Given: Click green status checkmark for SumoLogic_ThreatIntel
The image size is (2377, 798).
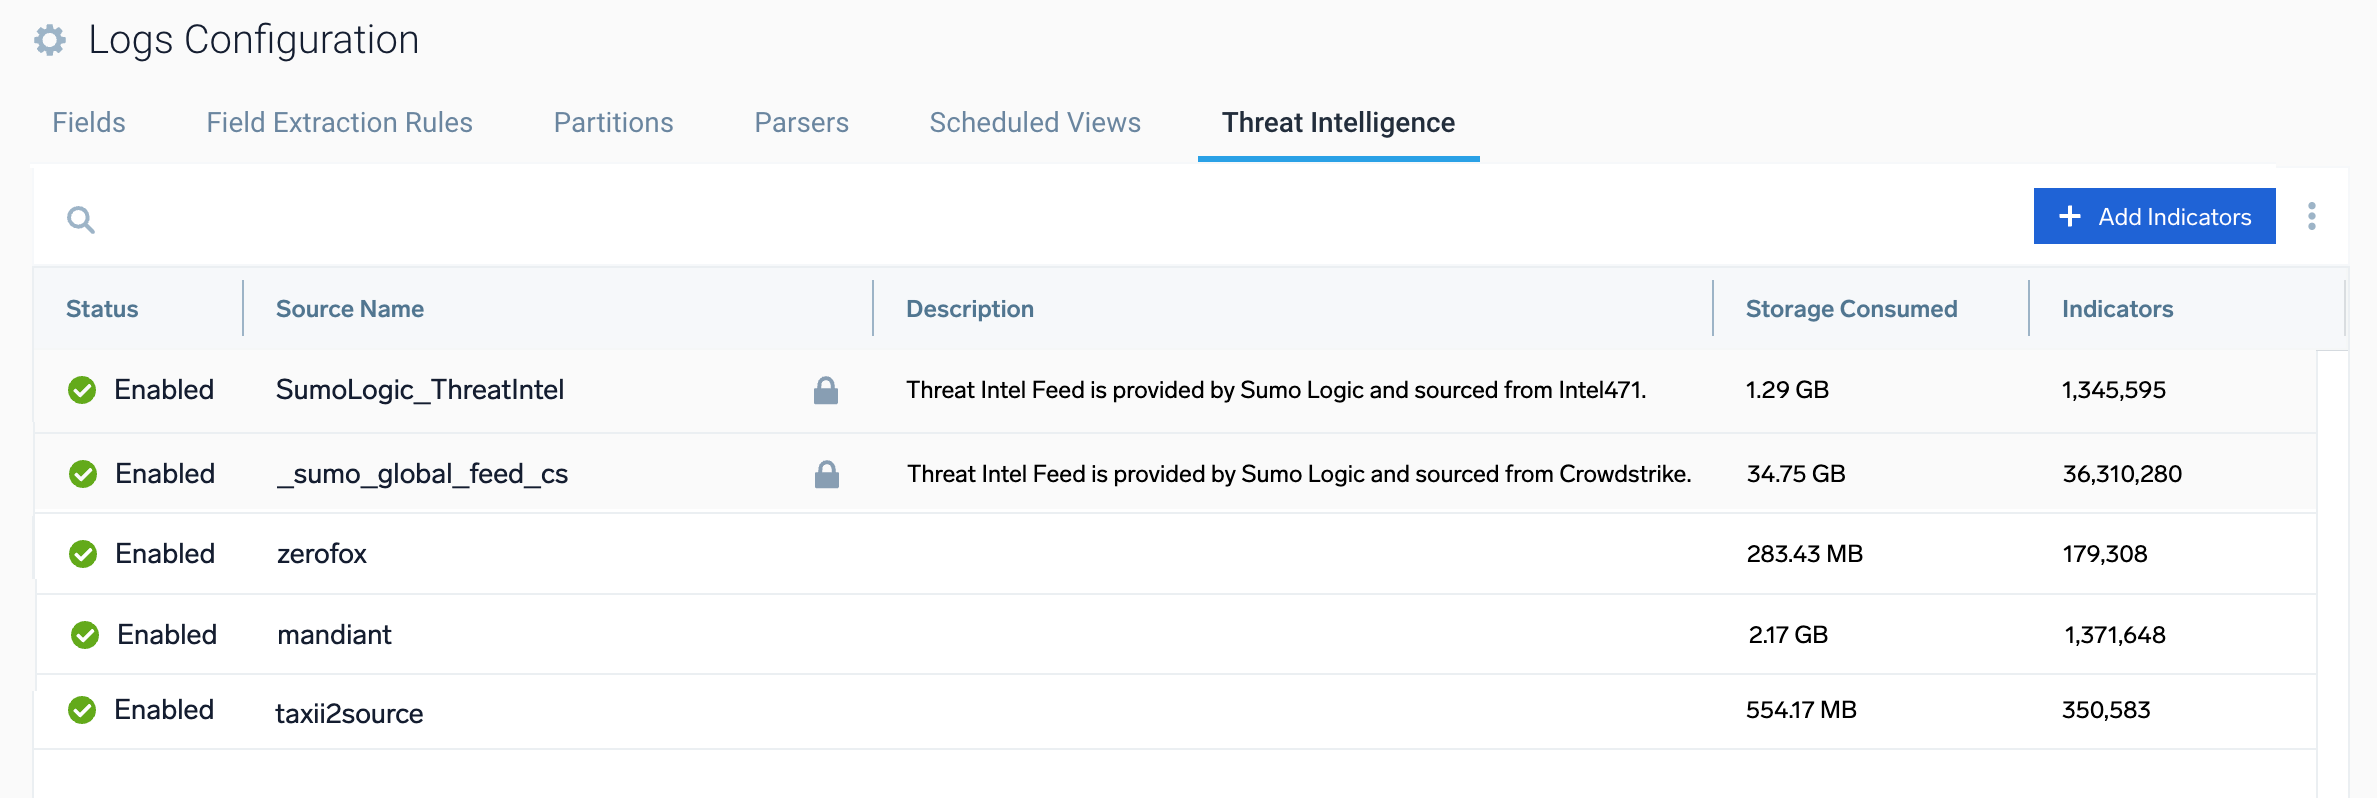Looking at the screenshot, I should tap(82, 390).
